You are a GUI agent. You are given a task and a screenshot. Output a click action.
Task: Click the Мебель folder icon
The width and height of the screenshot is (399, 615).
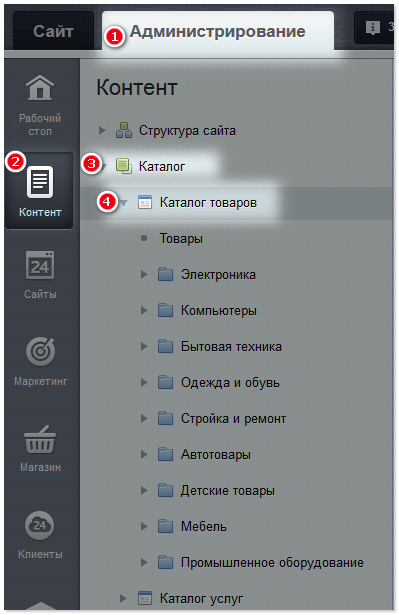(x=166, y=526)
